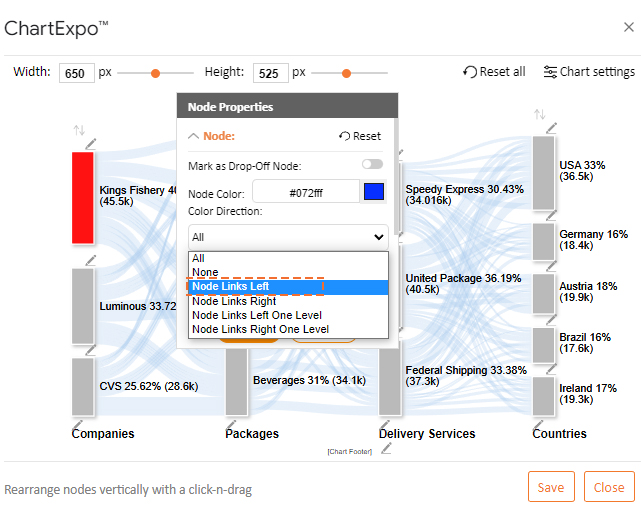Image resolution: width=641 pixels, height=523 pixels.
Task: Click the Height px input field
Action: point(269,73)
